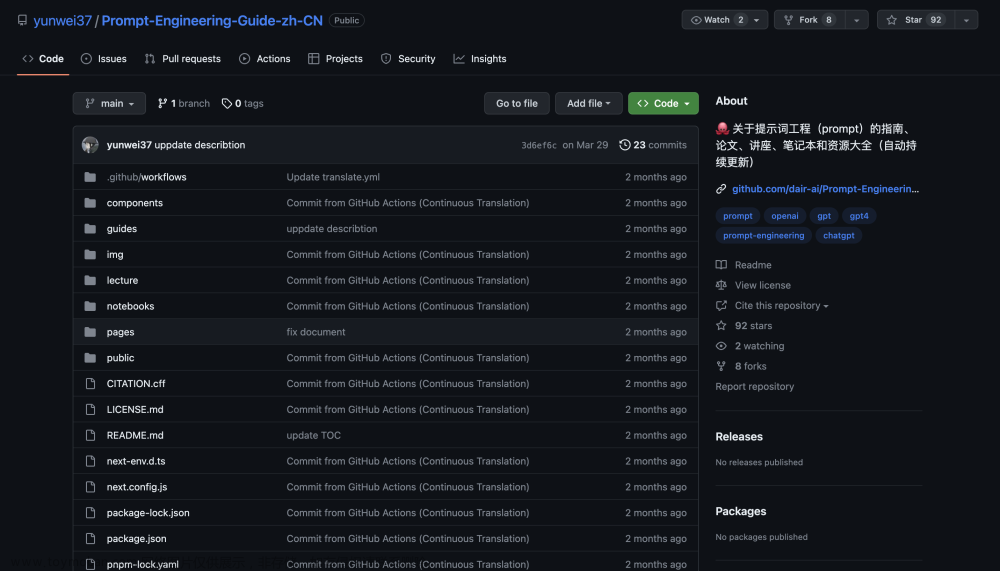The image size is (1000, 571).
Task: Select the gpt4 topic tag
Action: coord(859,216)
